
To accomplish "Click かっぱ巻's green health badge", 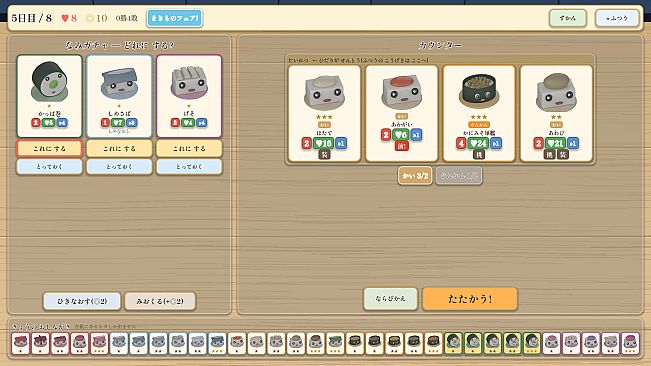I will point(48,123).
